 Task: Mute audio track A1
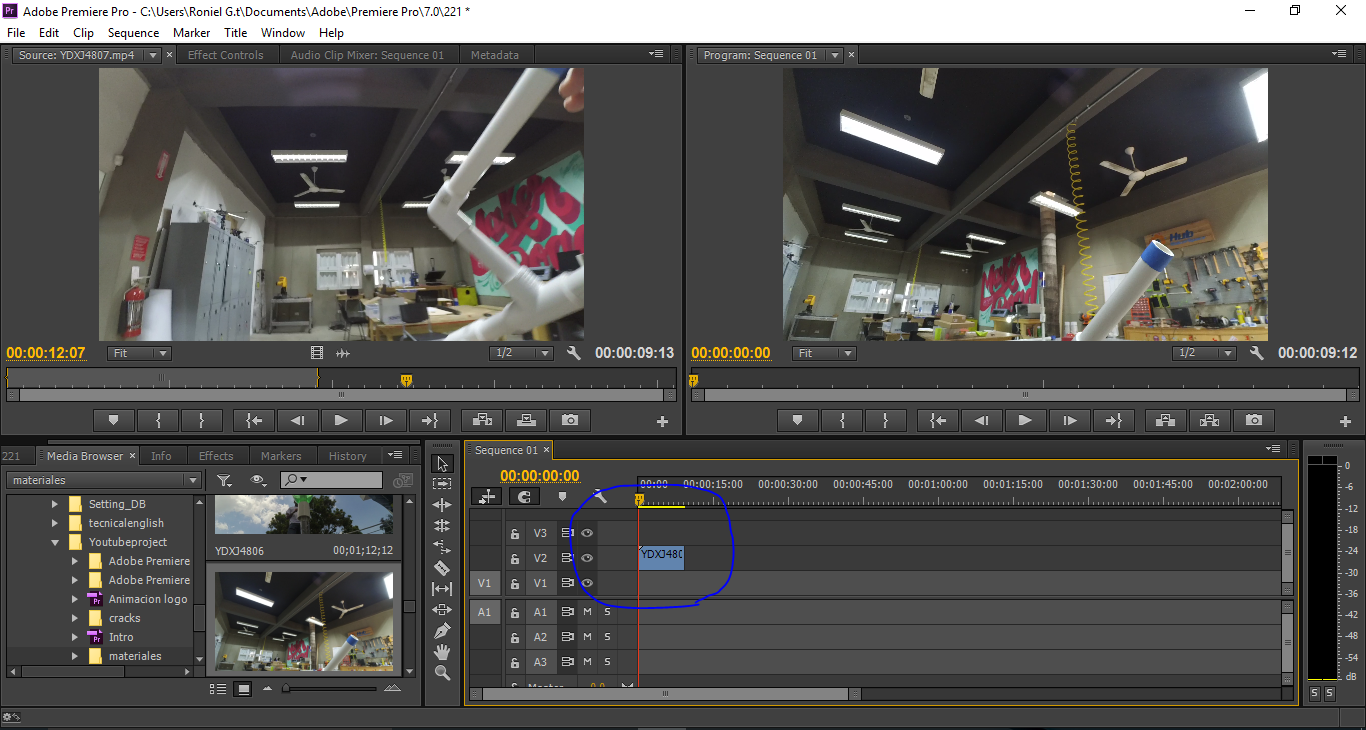pos(587,612)
